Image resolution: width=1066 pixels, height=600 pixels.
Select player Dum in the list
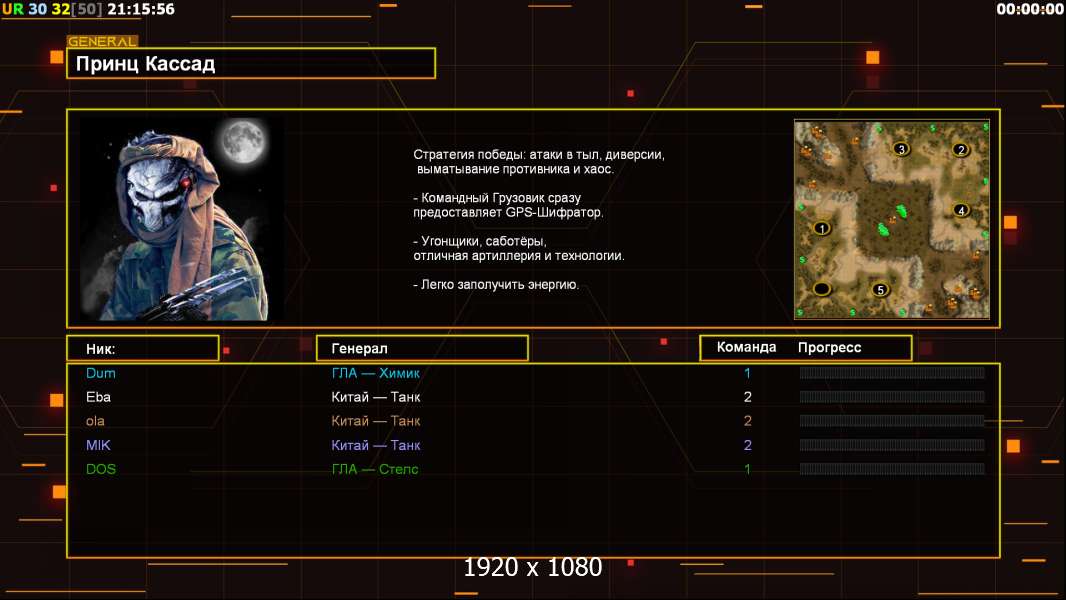101,373
